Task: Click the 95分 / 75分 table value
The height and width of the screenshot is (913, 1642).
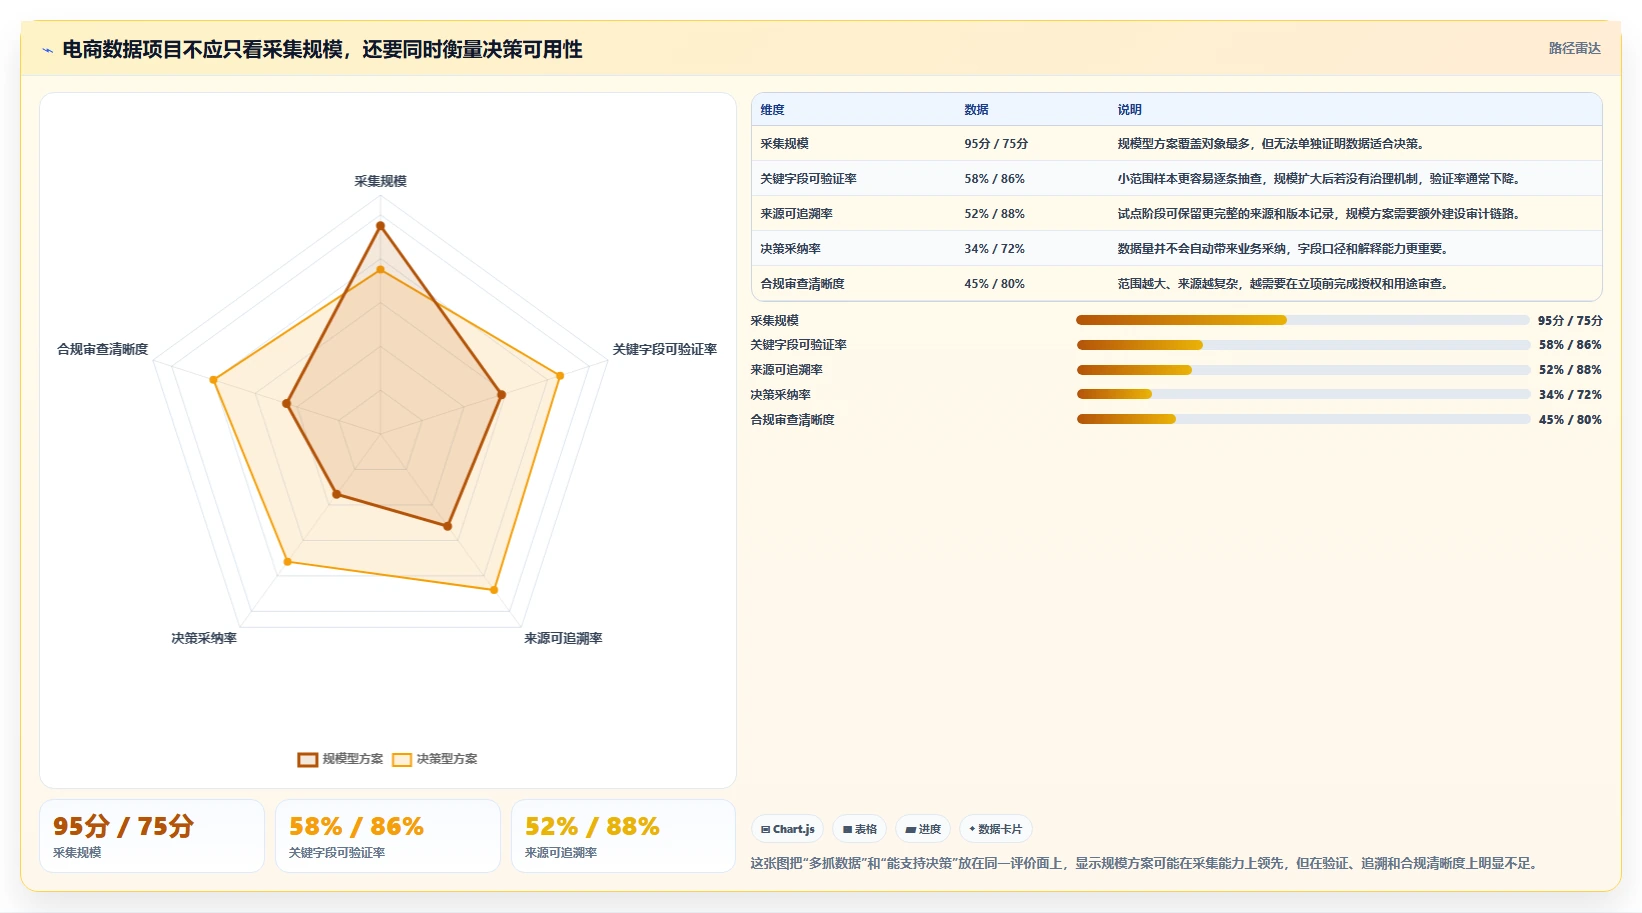Action: click(996, 144)
